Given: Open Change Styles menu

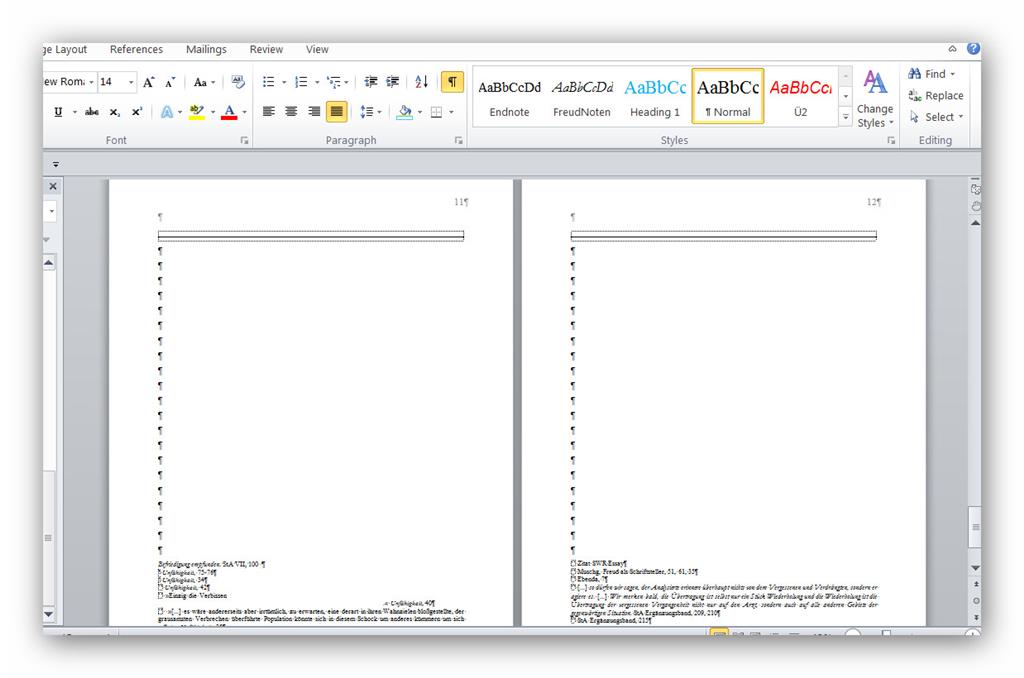Looking at the screenshot, I should click(875, 99).
